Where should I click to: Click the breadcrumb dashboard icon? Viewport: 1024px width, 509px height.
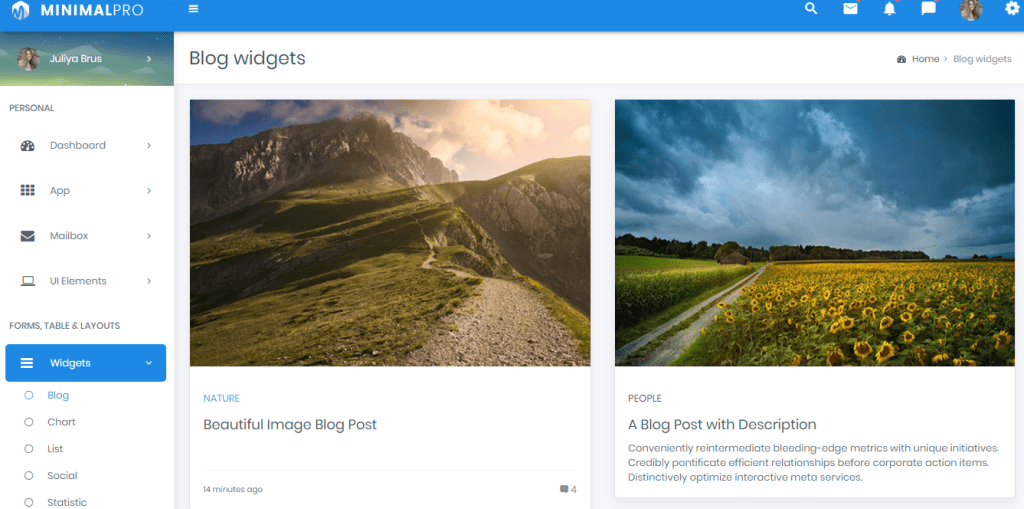(901, 59)
